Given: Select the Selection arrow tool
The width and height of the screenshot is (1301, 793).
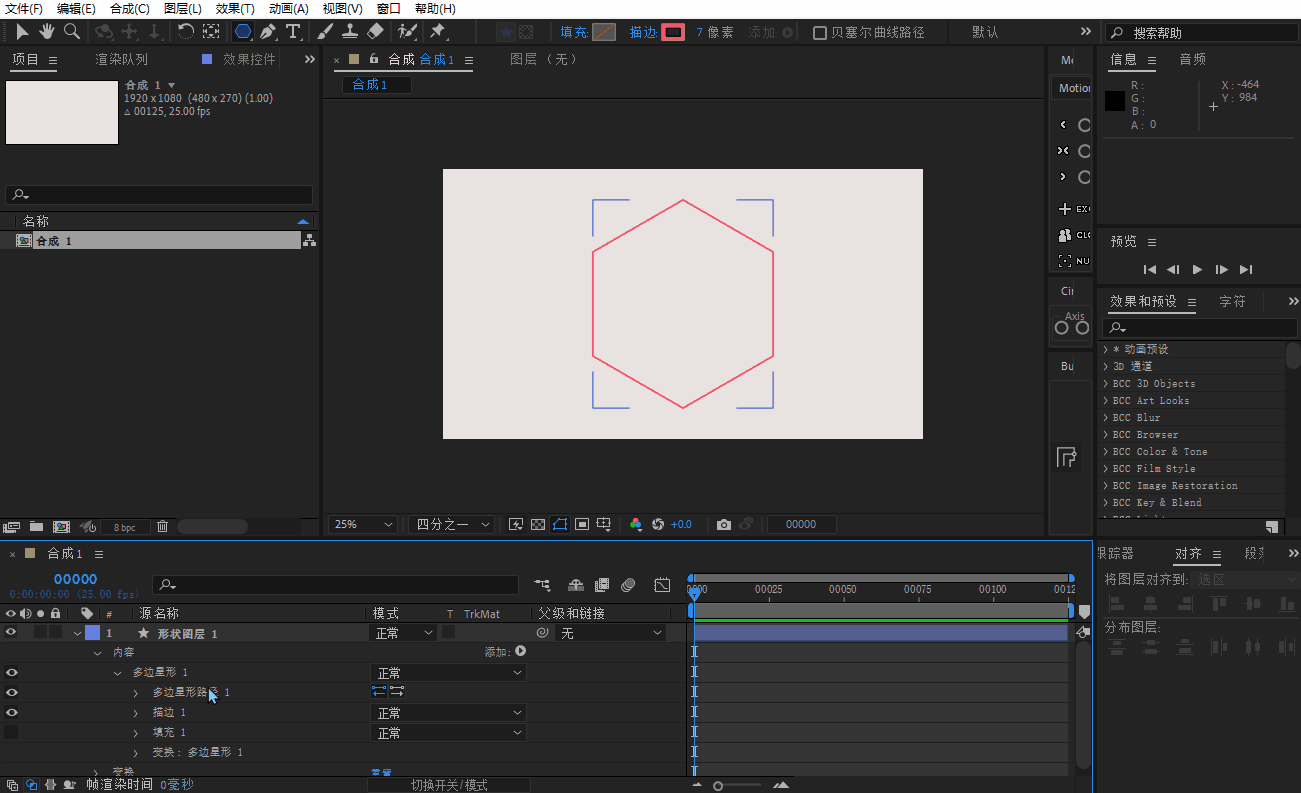Looking at the screenshot, I should 23,32.
